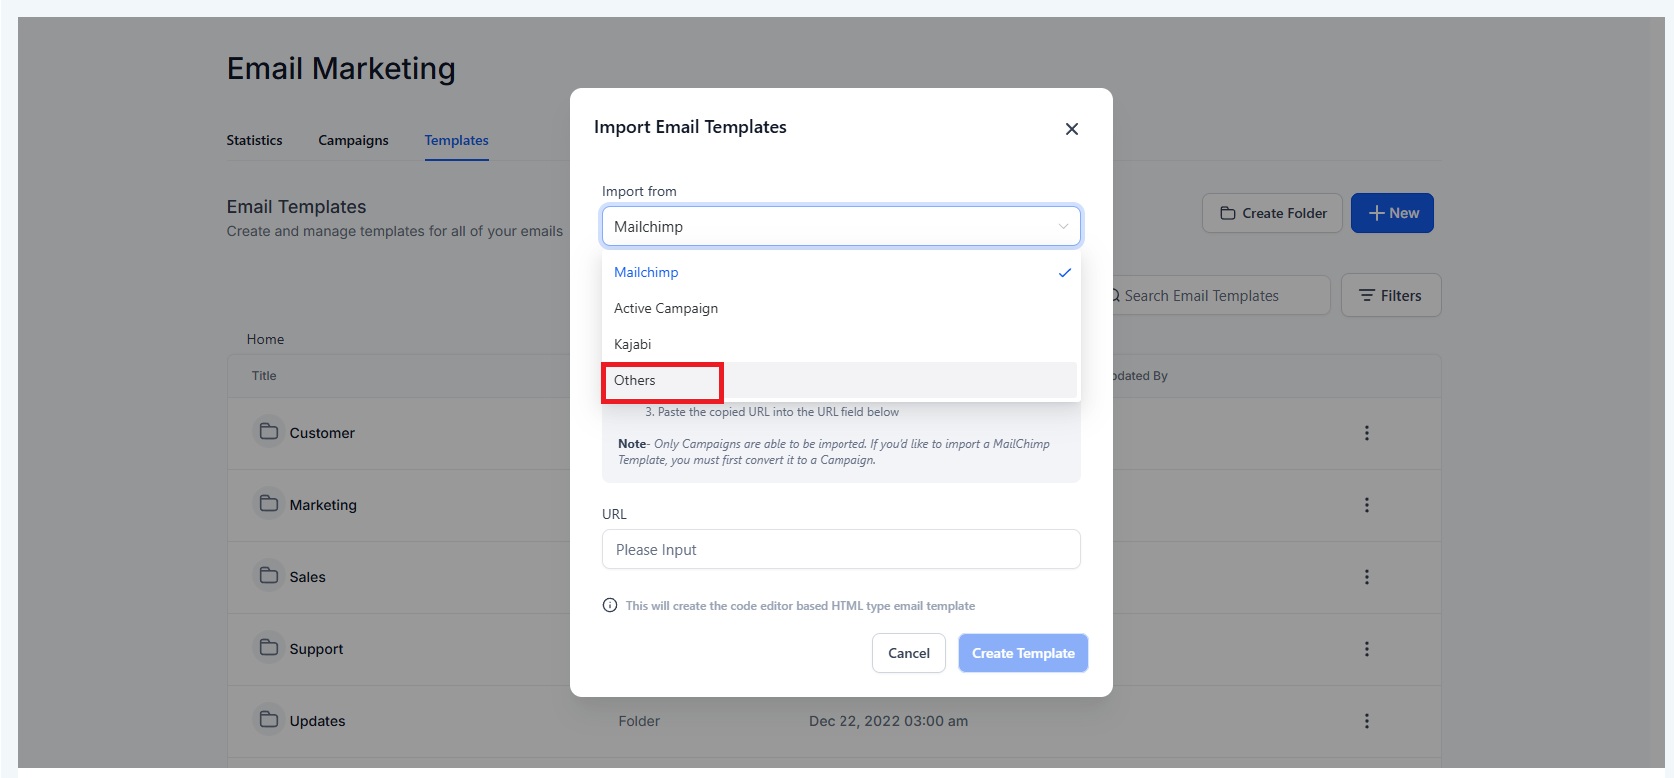Open the Updates folder icon
1674x778 pixels.
(269, 719)
